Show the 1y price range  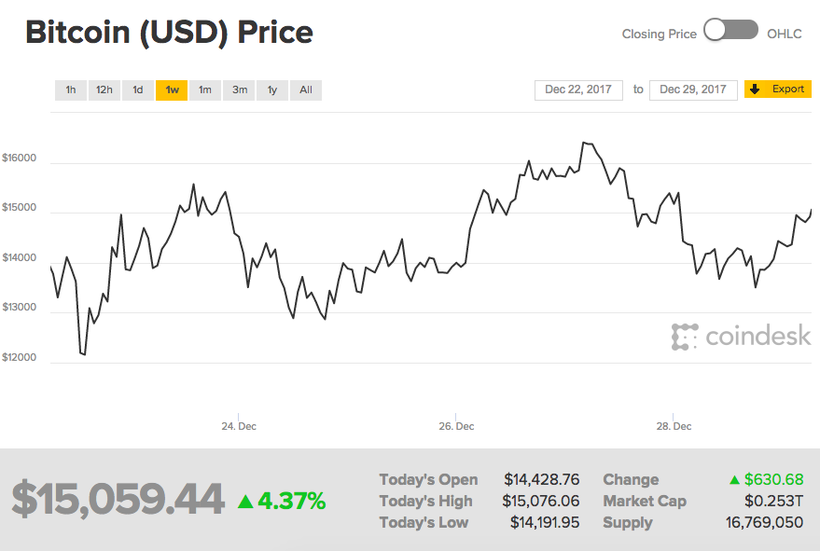coord(272,90)
